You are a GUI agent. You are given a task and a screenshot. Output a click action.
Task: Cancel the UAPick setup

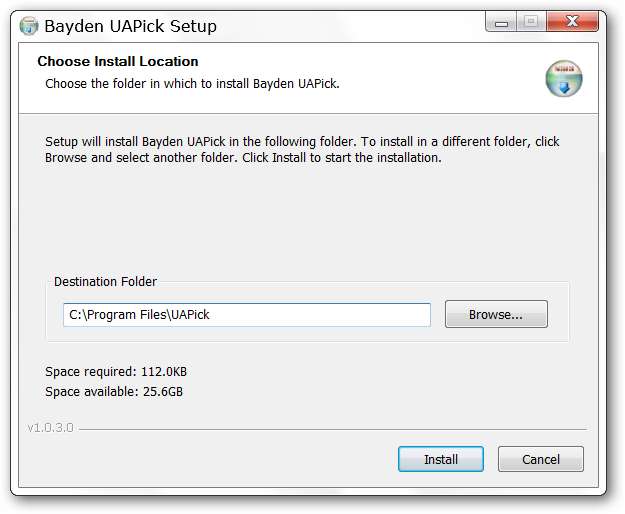(x=541, y=459)
